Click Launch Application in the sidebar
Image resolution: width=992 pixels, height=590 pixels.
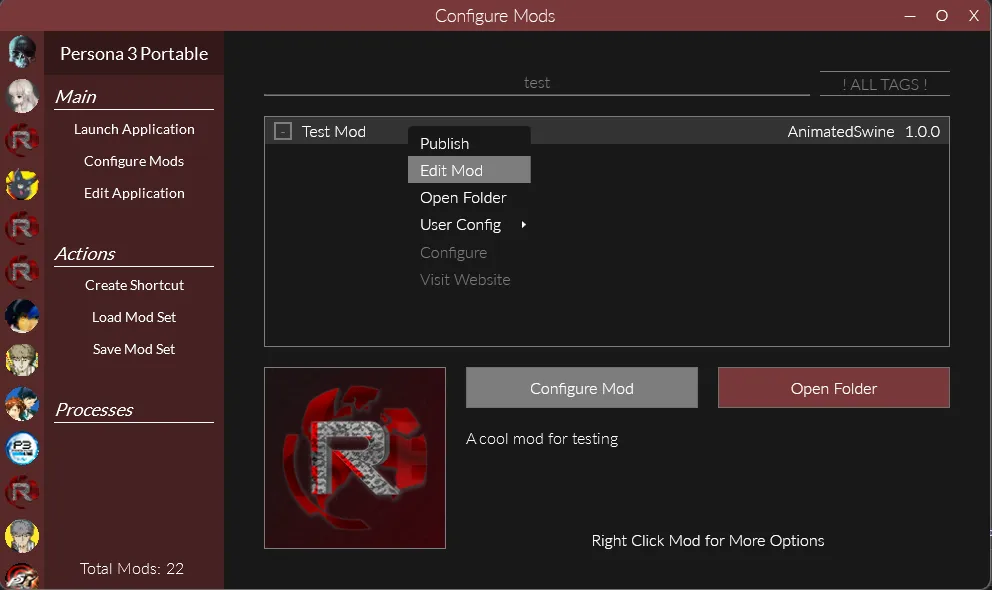click(x=134, y=129)
